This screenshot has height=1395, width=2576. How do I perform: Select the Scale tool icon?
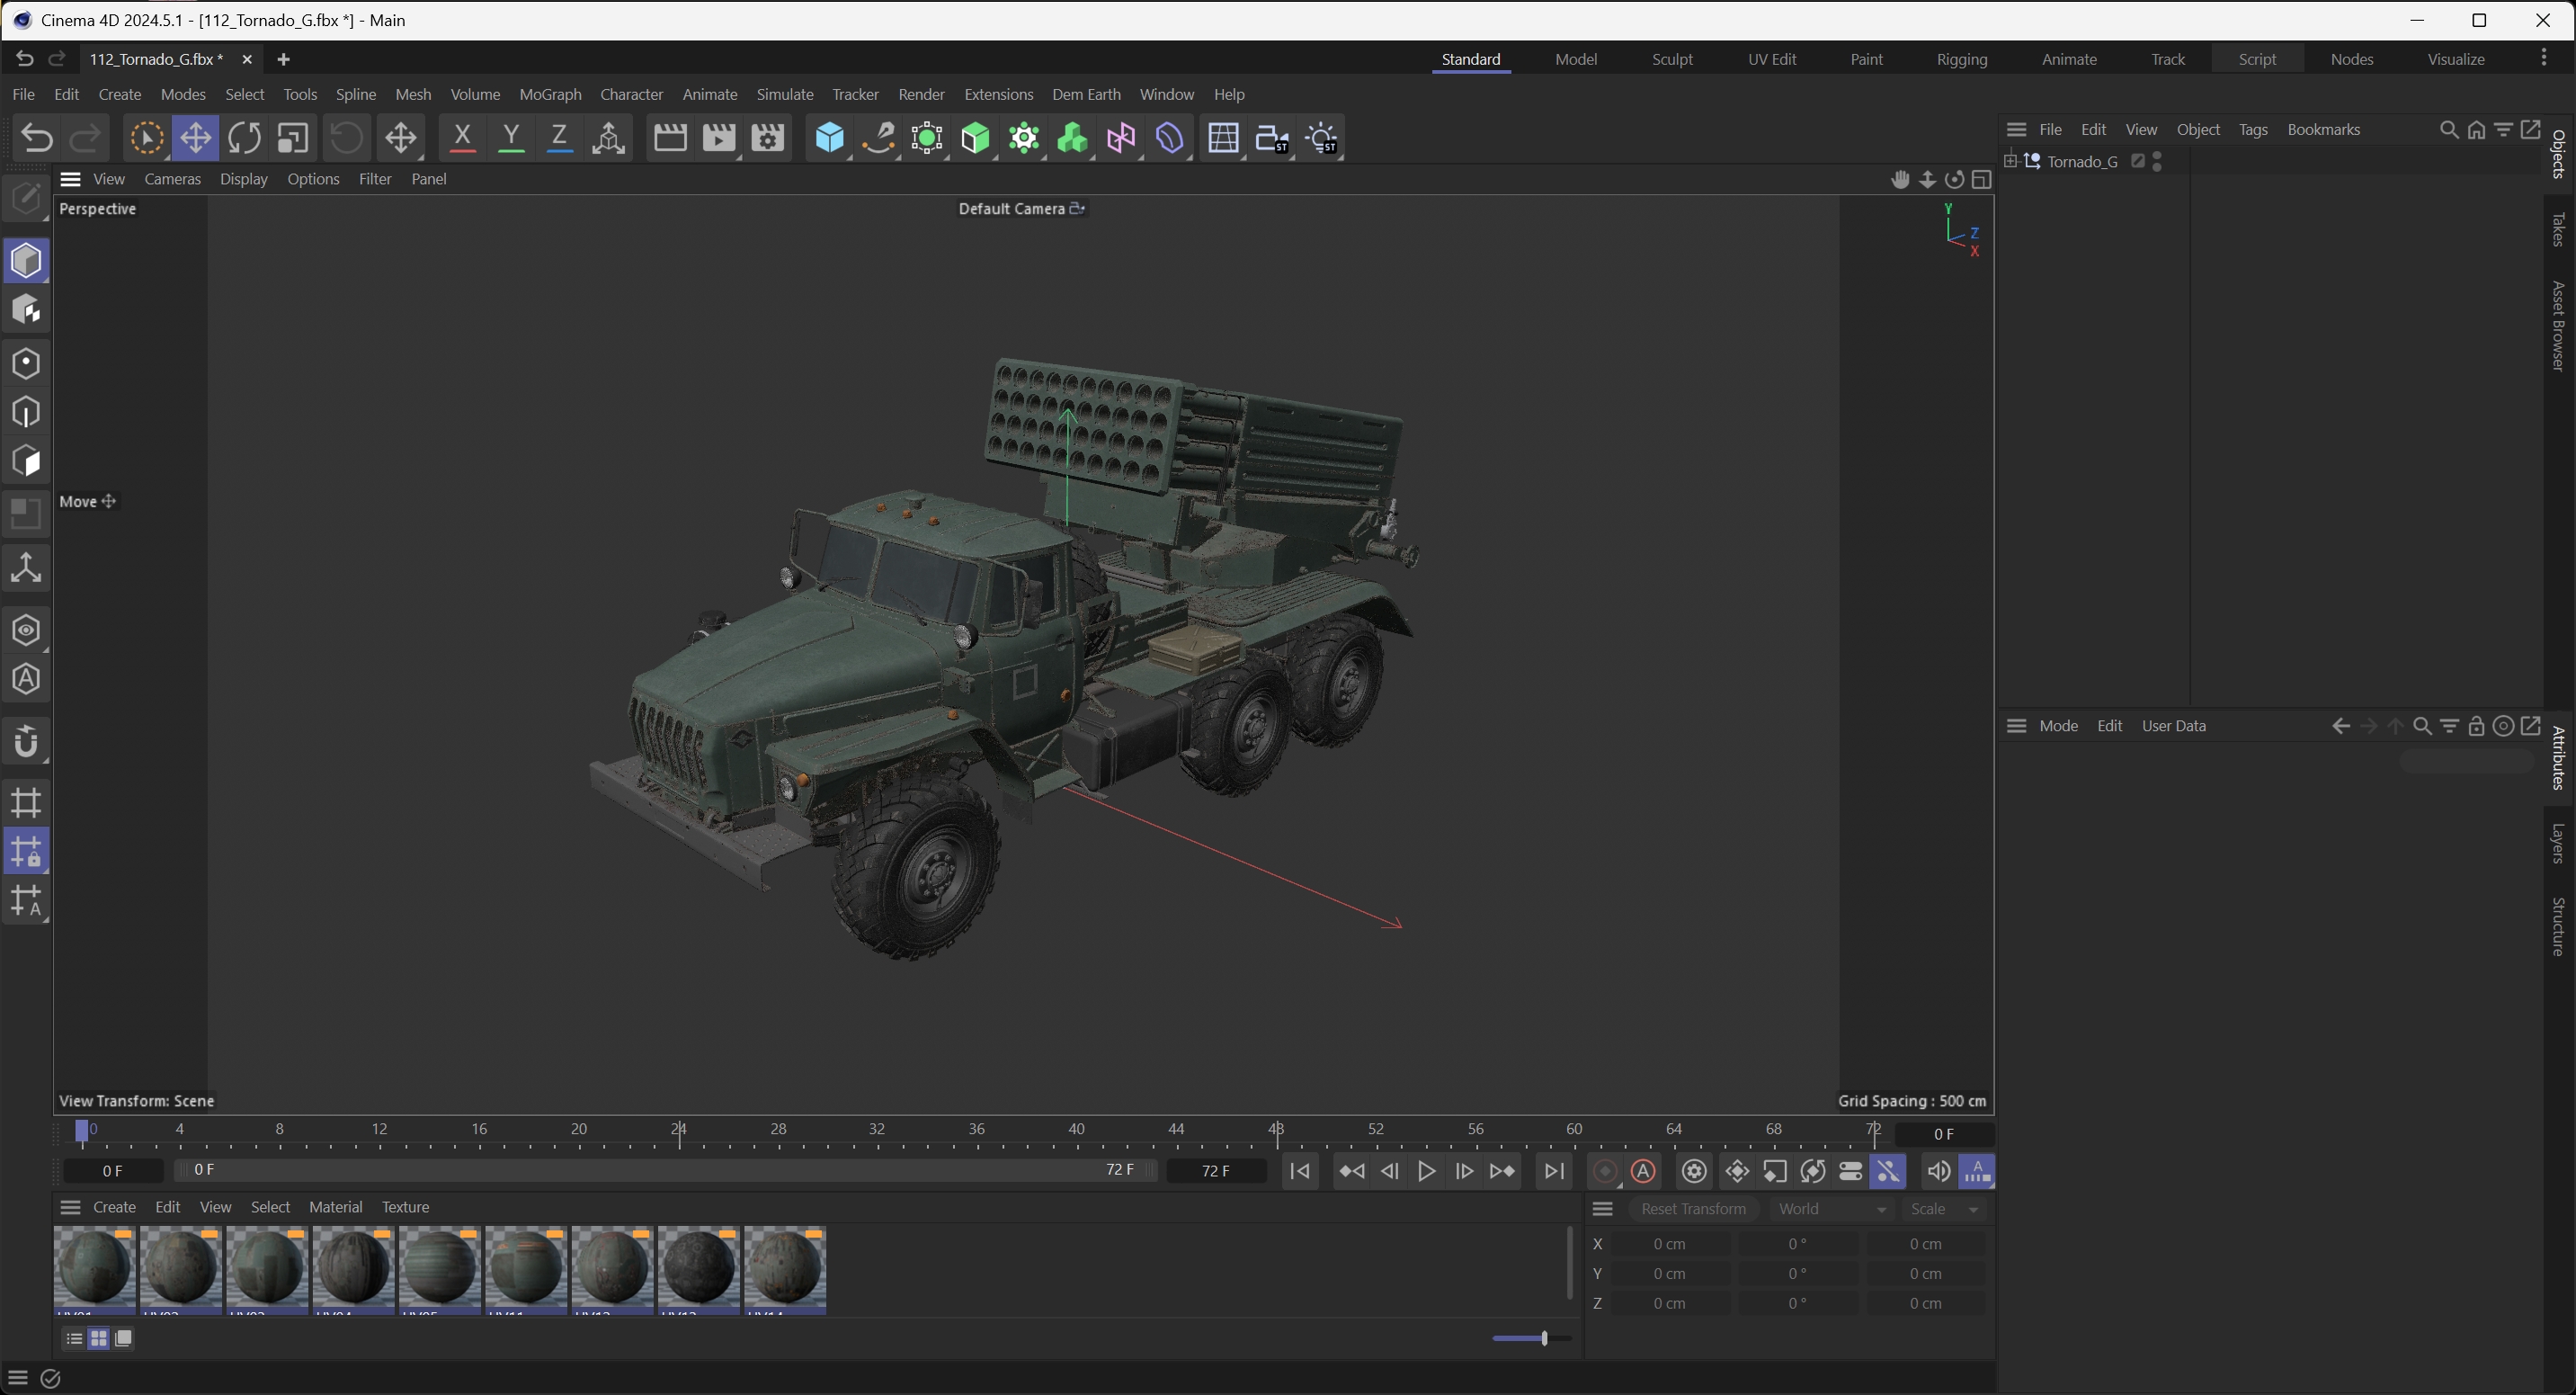click(293, 138)
